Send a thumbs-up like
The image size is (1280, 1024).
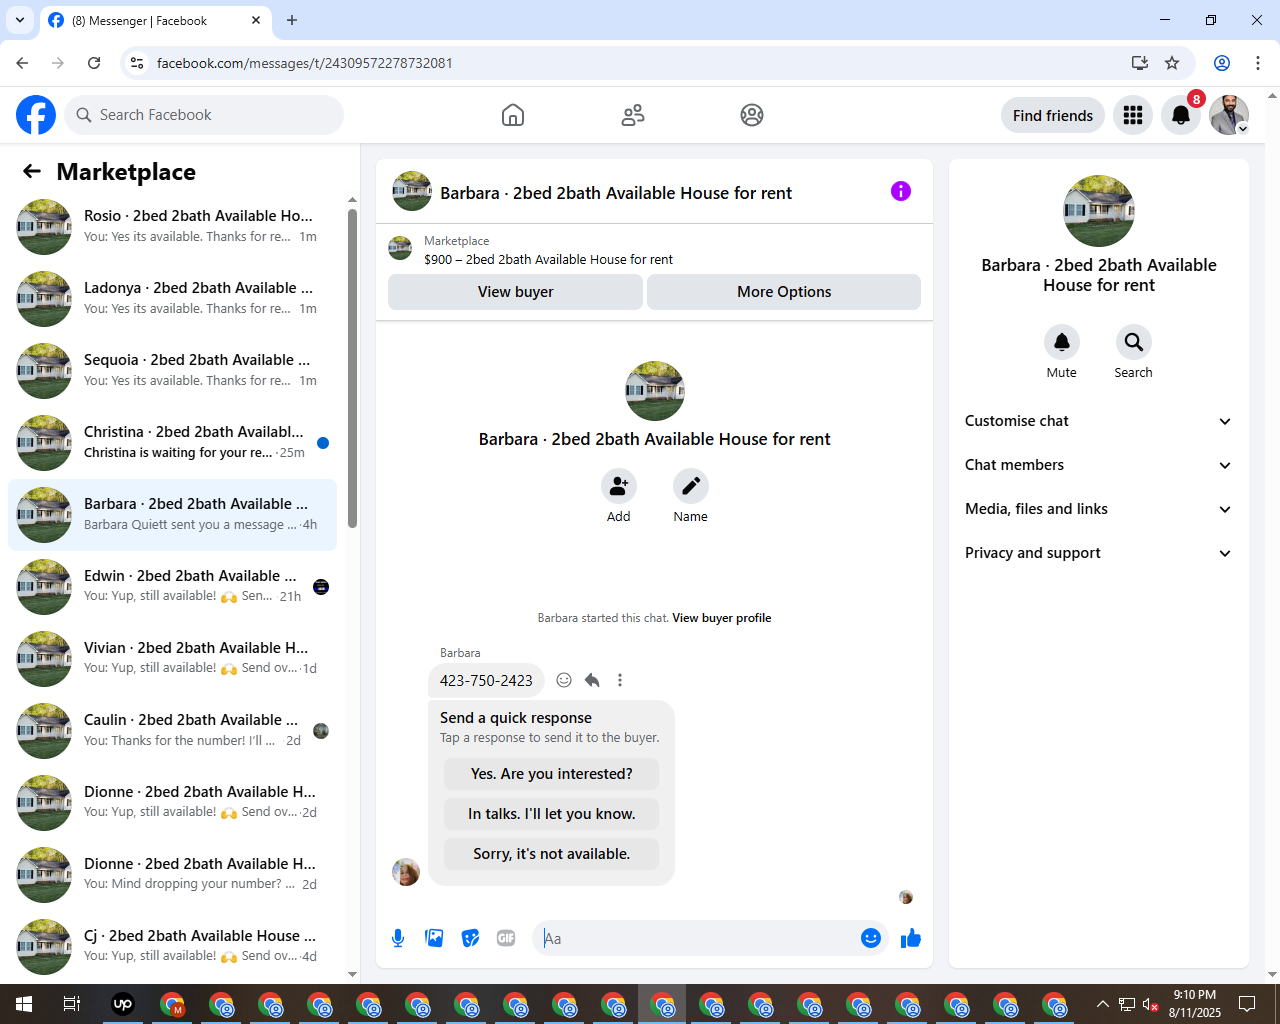click(x=910, y=938)
